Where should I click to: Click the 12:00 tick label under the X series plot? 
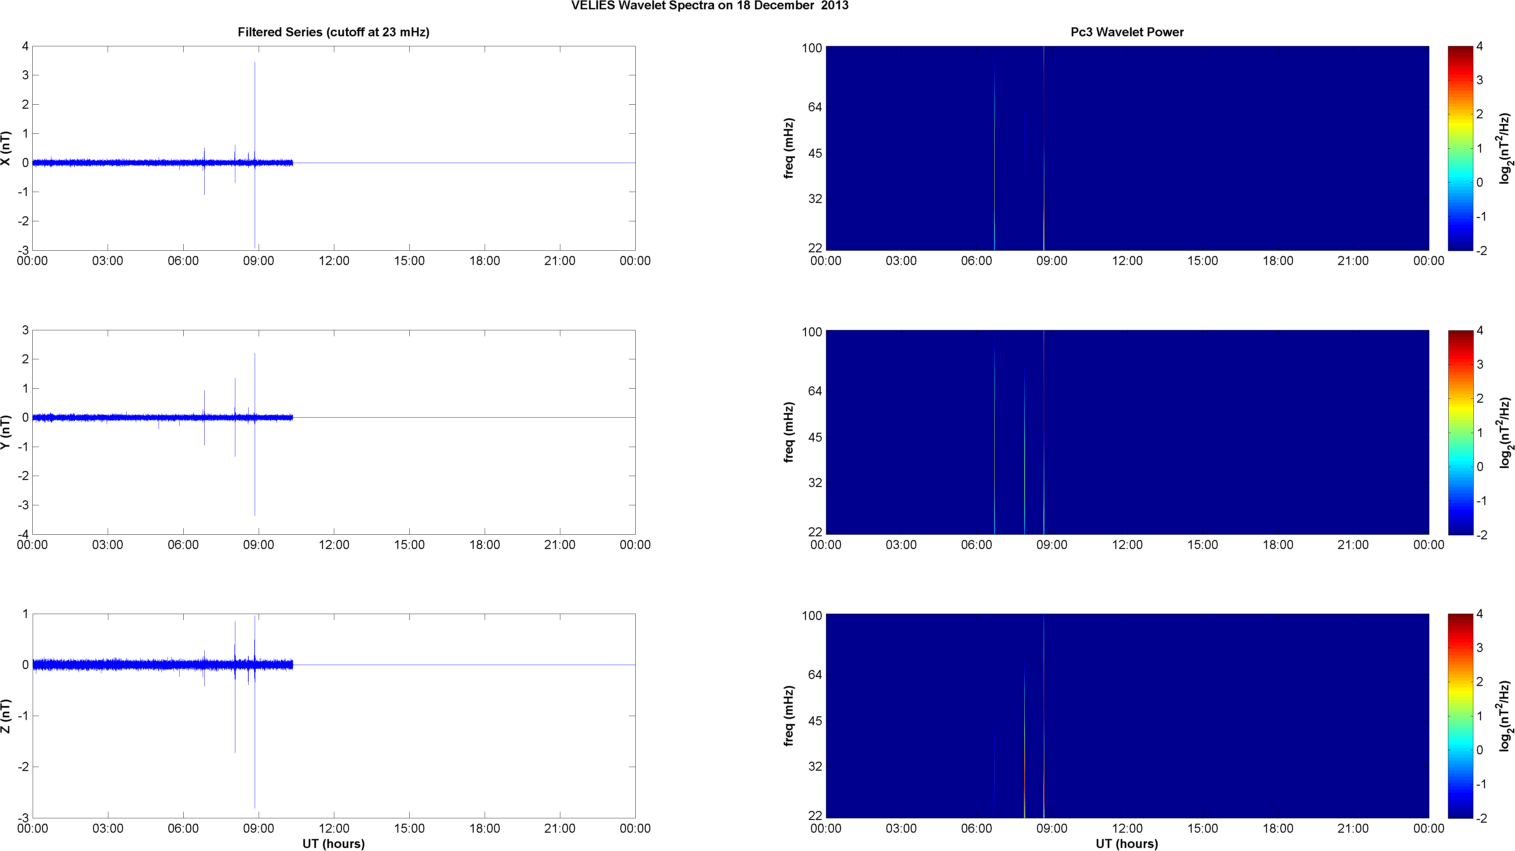334,261
